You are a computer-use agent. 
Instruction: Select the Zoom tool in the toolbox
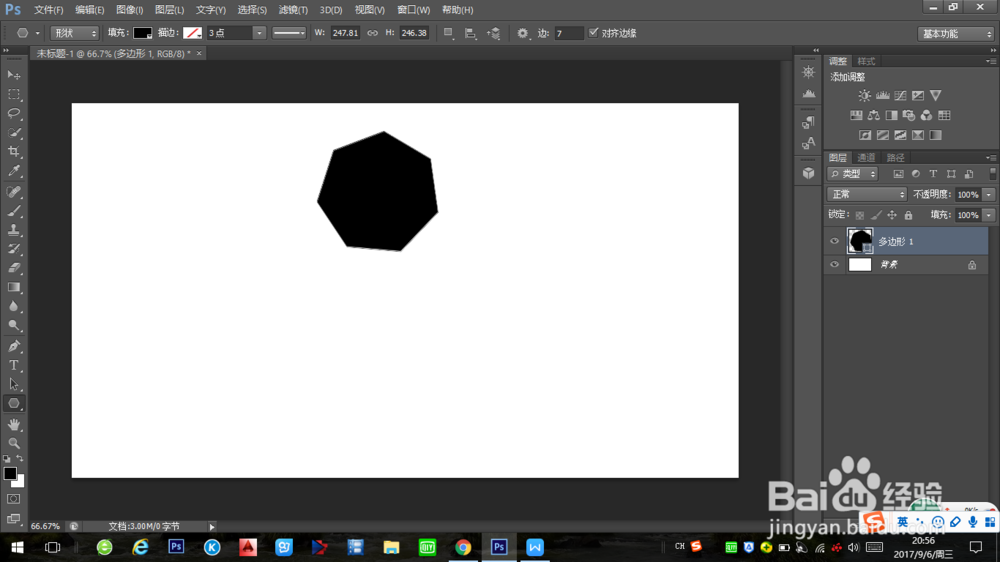(13, 443)
